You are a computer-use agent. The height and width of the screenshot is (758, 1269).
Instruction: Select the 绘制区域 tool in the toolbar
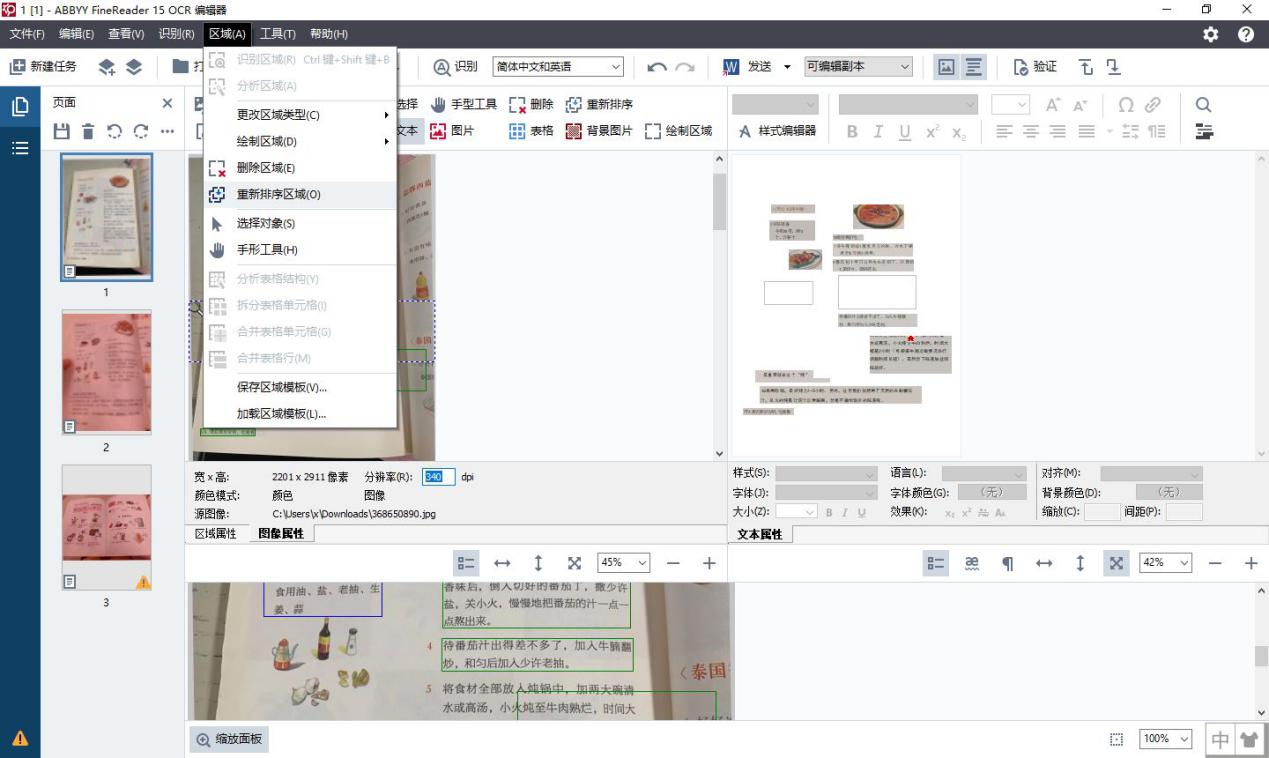[678, 131]
